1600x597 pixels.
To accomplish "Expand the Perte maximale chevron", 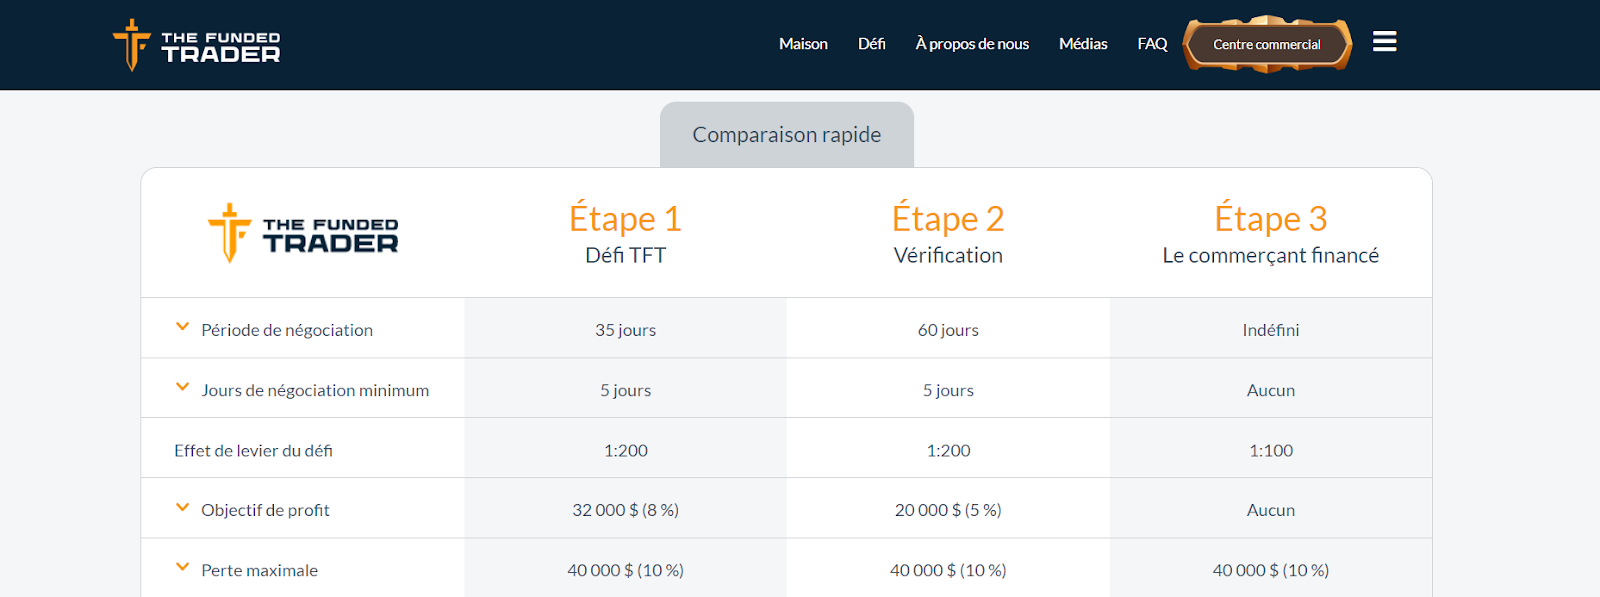I will click(x=182, y=567).
